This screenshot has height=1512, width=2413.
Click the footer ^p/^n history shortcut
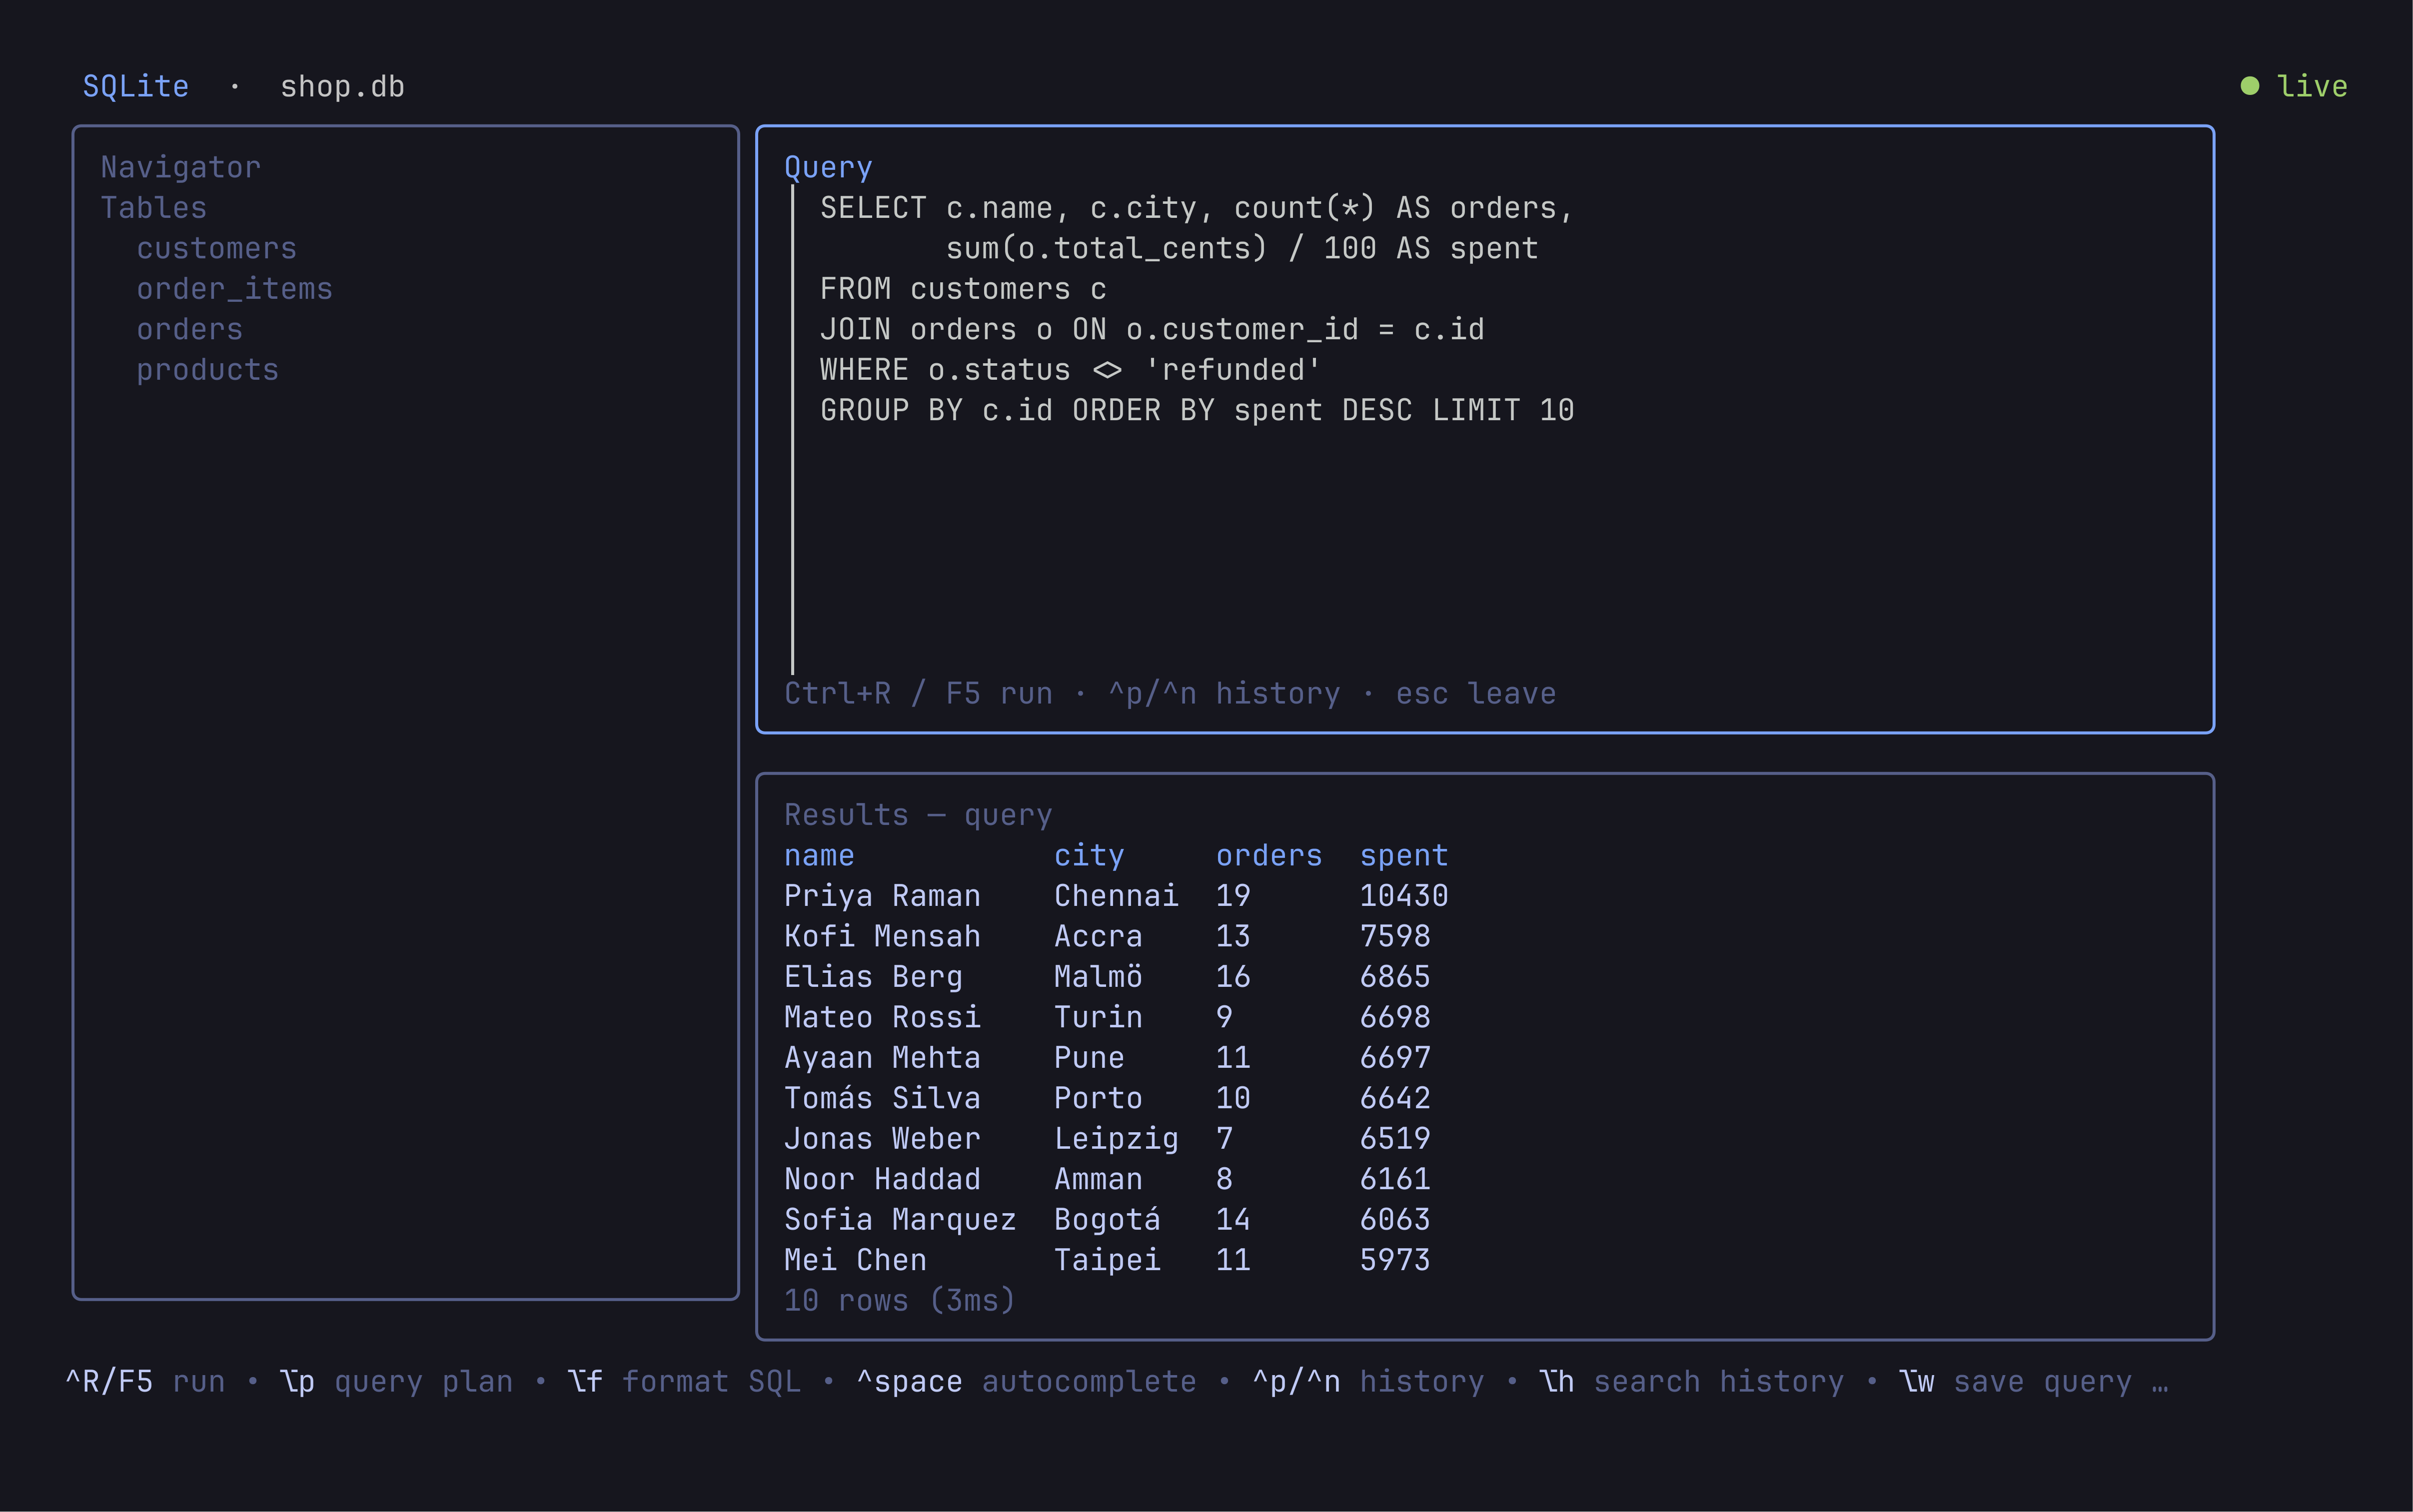(x=1369, y=1382)
